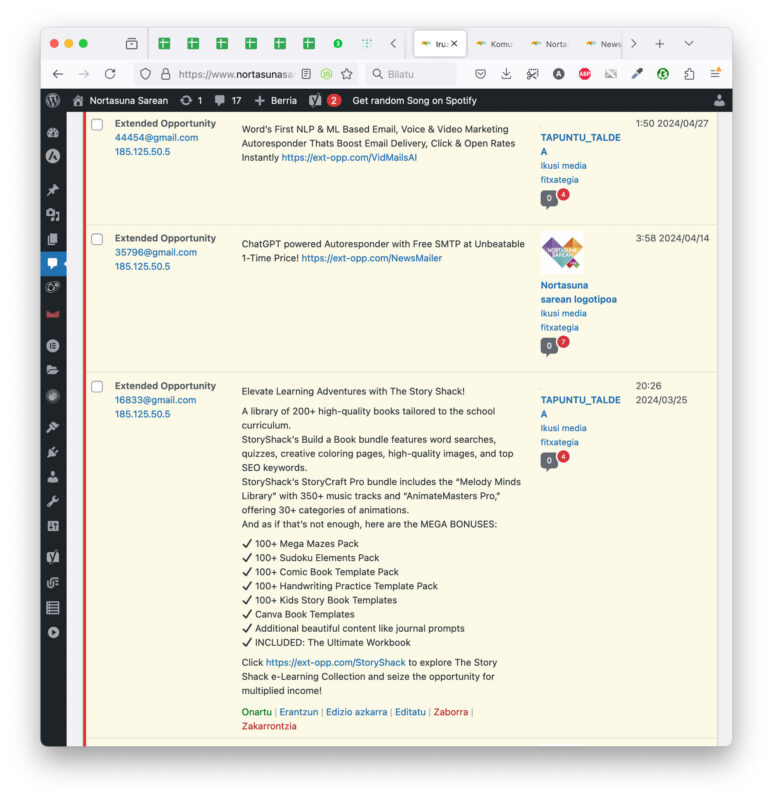Mark the comment as spam with Zaborra
Image resolution: width=773 pixels, height=800 pixels.
point(451,712)
